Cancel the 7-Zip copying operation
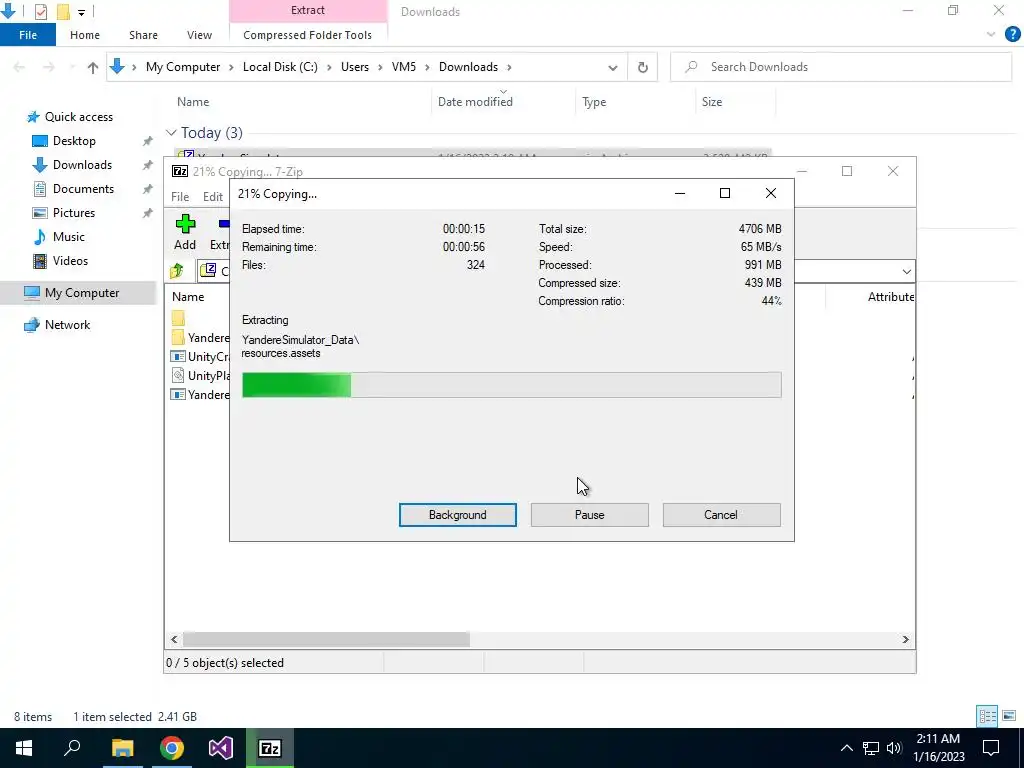 (721, 515)
